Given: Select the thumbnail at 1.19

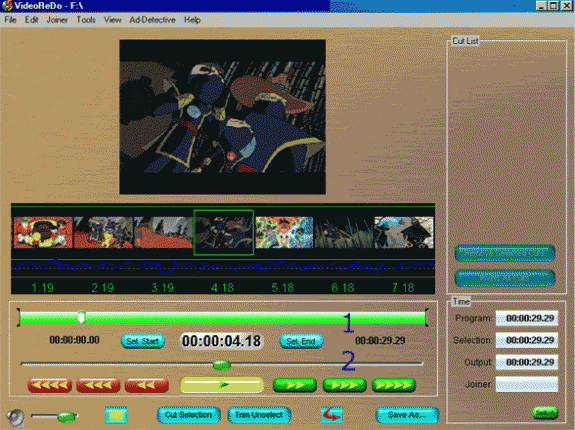Looking at the screenshot, I should [x=43, y=232].
